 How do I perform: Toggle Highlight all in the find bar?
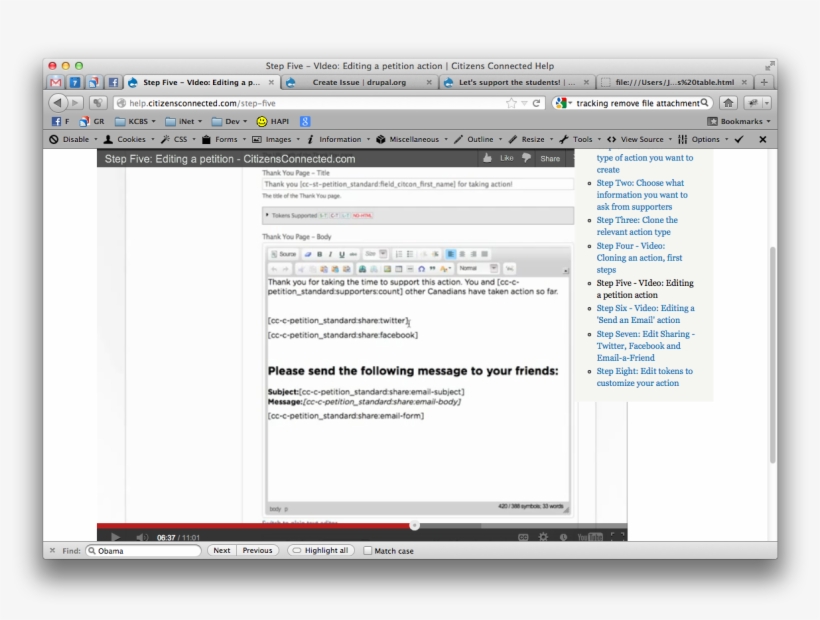coord(320,550)
